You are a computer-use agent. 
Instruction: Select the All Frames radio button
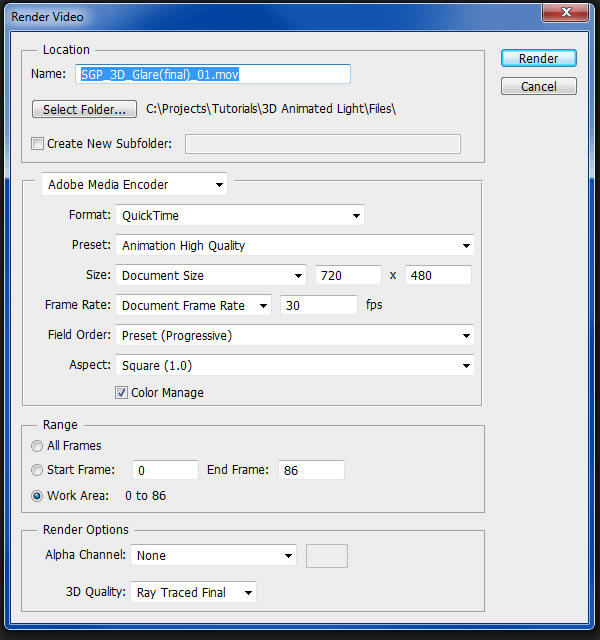pos(37,446)
